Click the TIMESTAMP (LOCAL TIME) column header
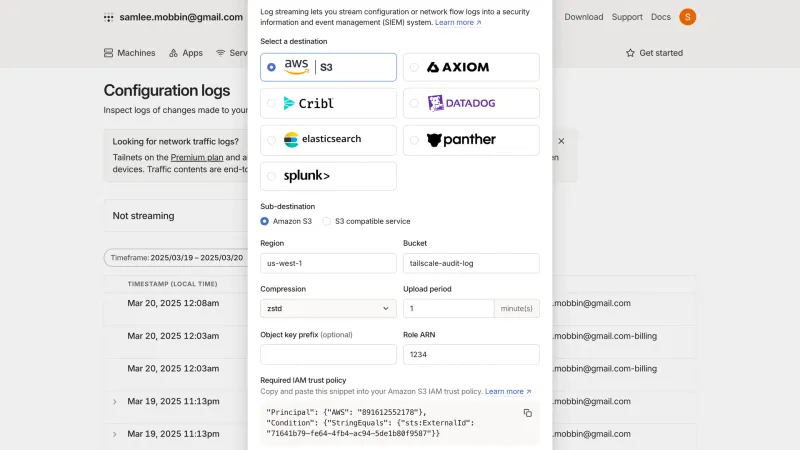 (x=172, y=284)
